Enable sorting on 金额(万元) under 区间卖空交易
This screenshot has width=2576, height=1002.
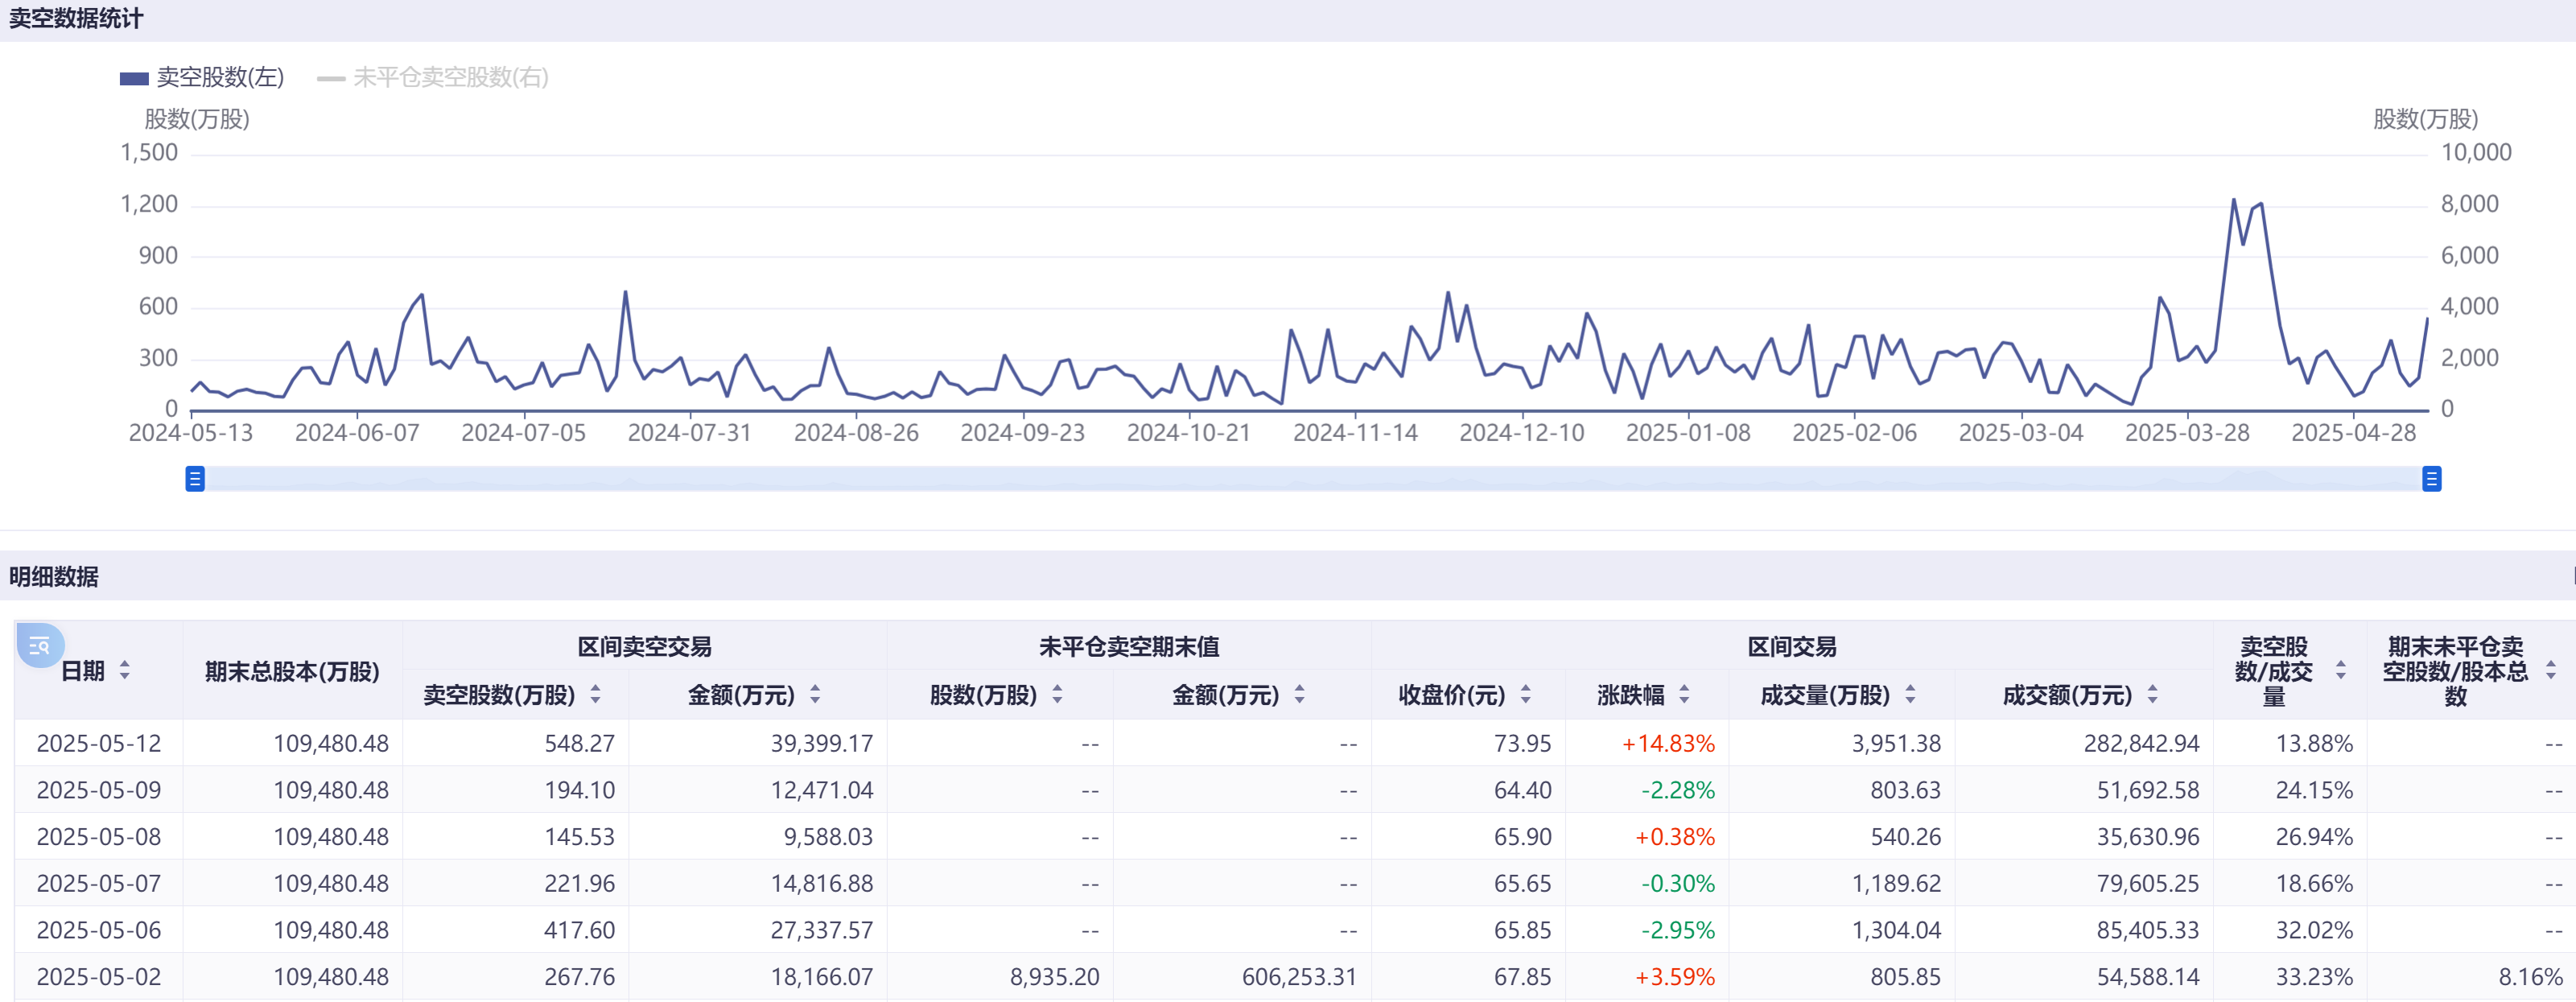[x=817, y=695]
